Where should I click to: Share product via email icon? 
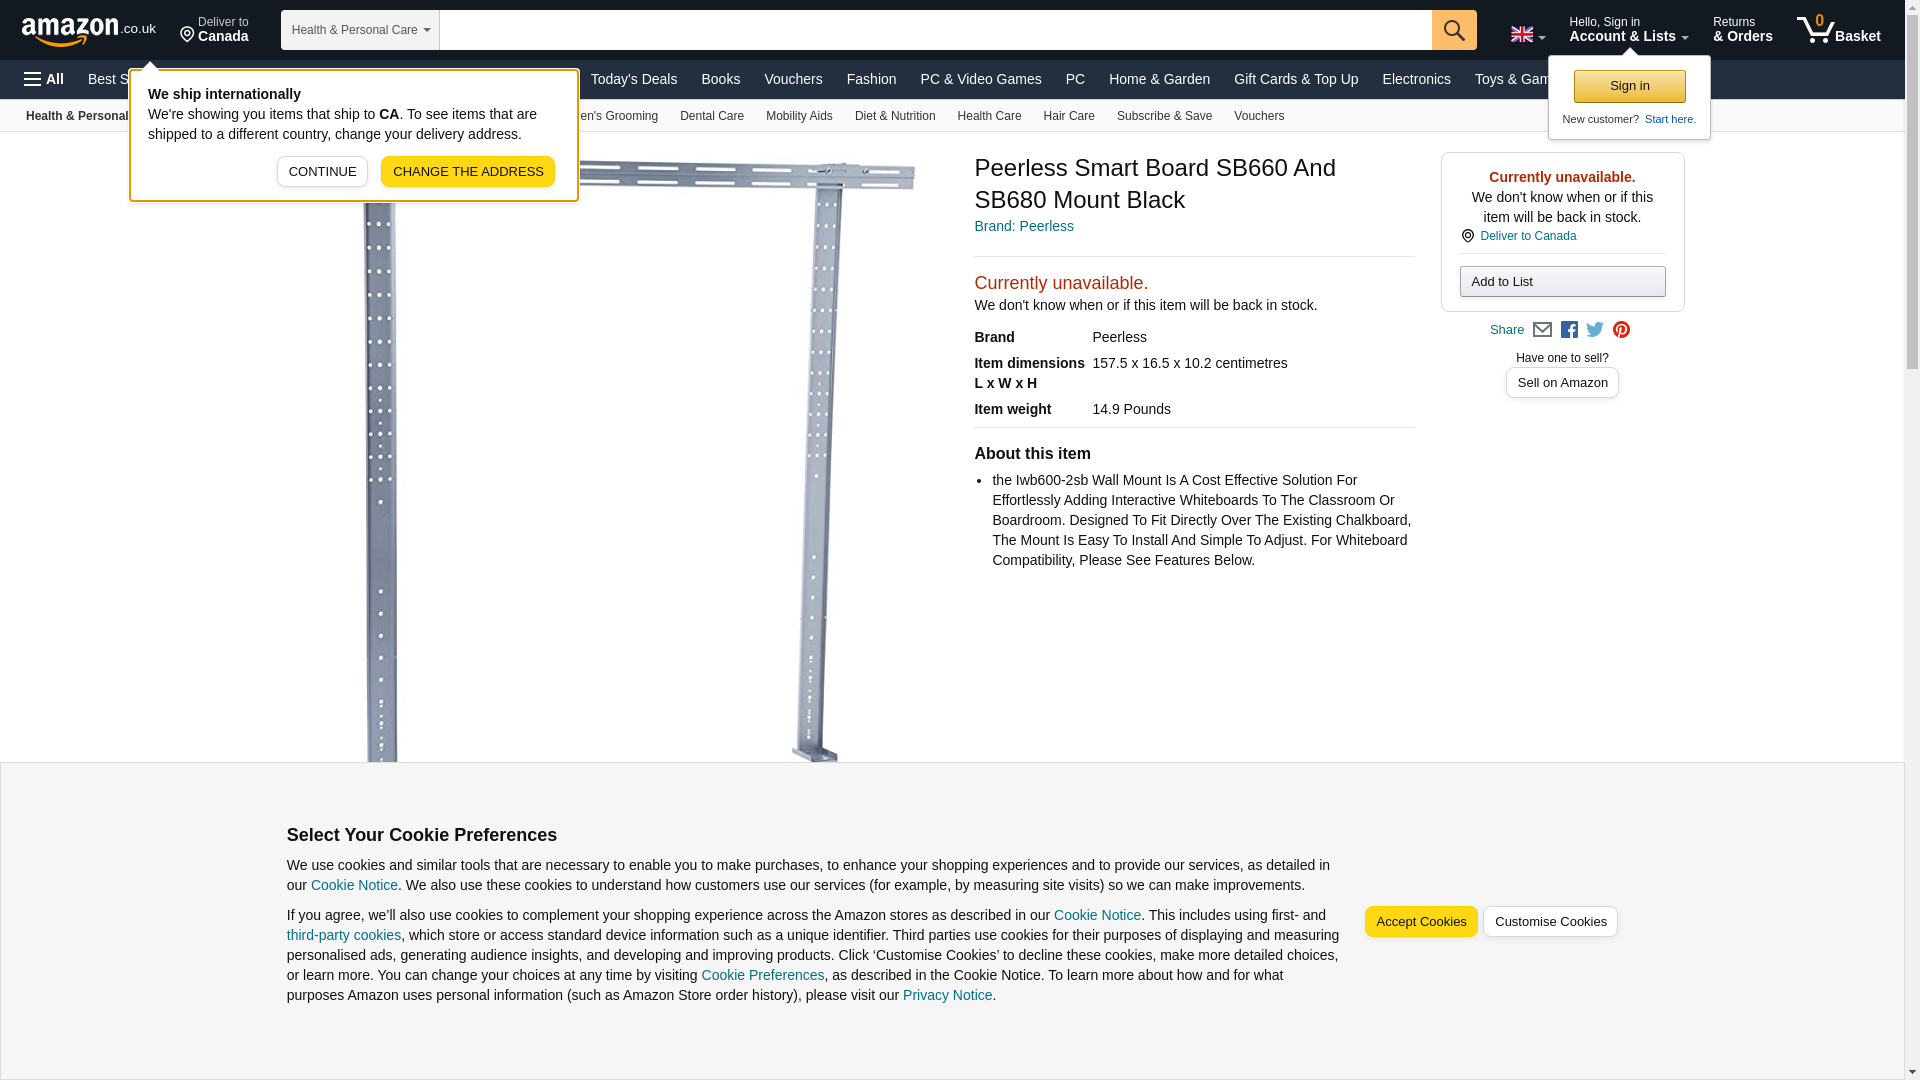1542,330
